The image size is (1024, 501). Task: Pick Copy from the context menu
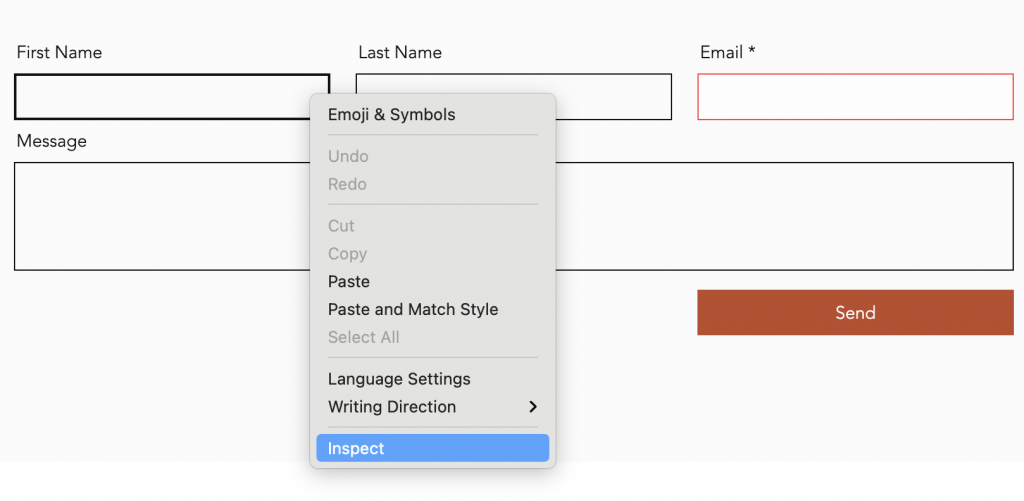347,254
